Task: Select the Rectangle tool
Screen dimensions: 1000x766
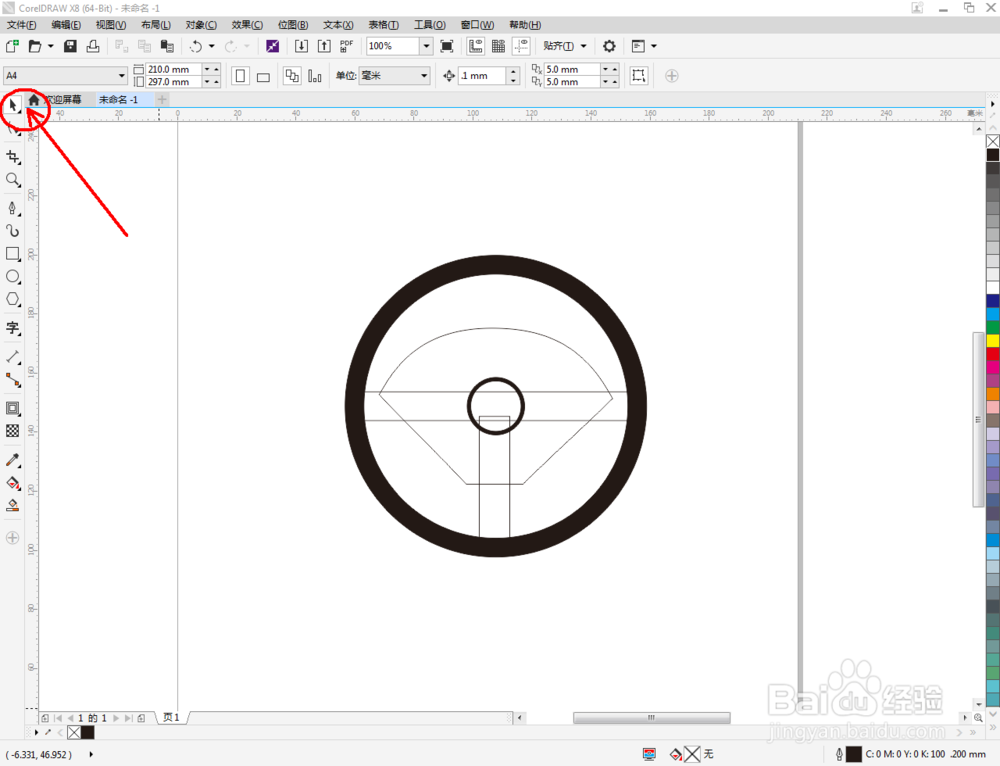Action: (13, 254)
